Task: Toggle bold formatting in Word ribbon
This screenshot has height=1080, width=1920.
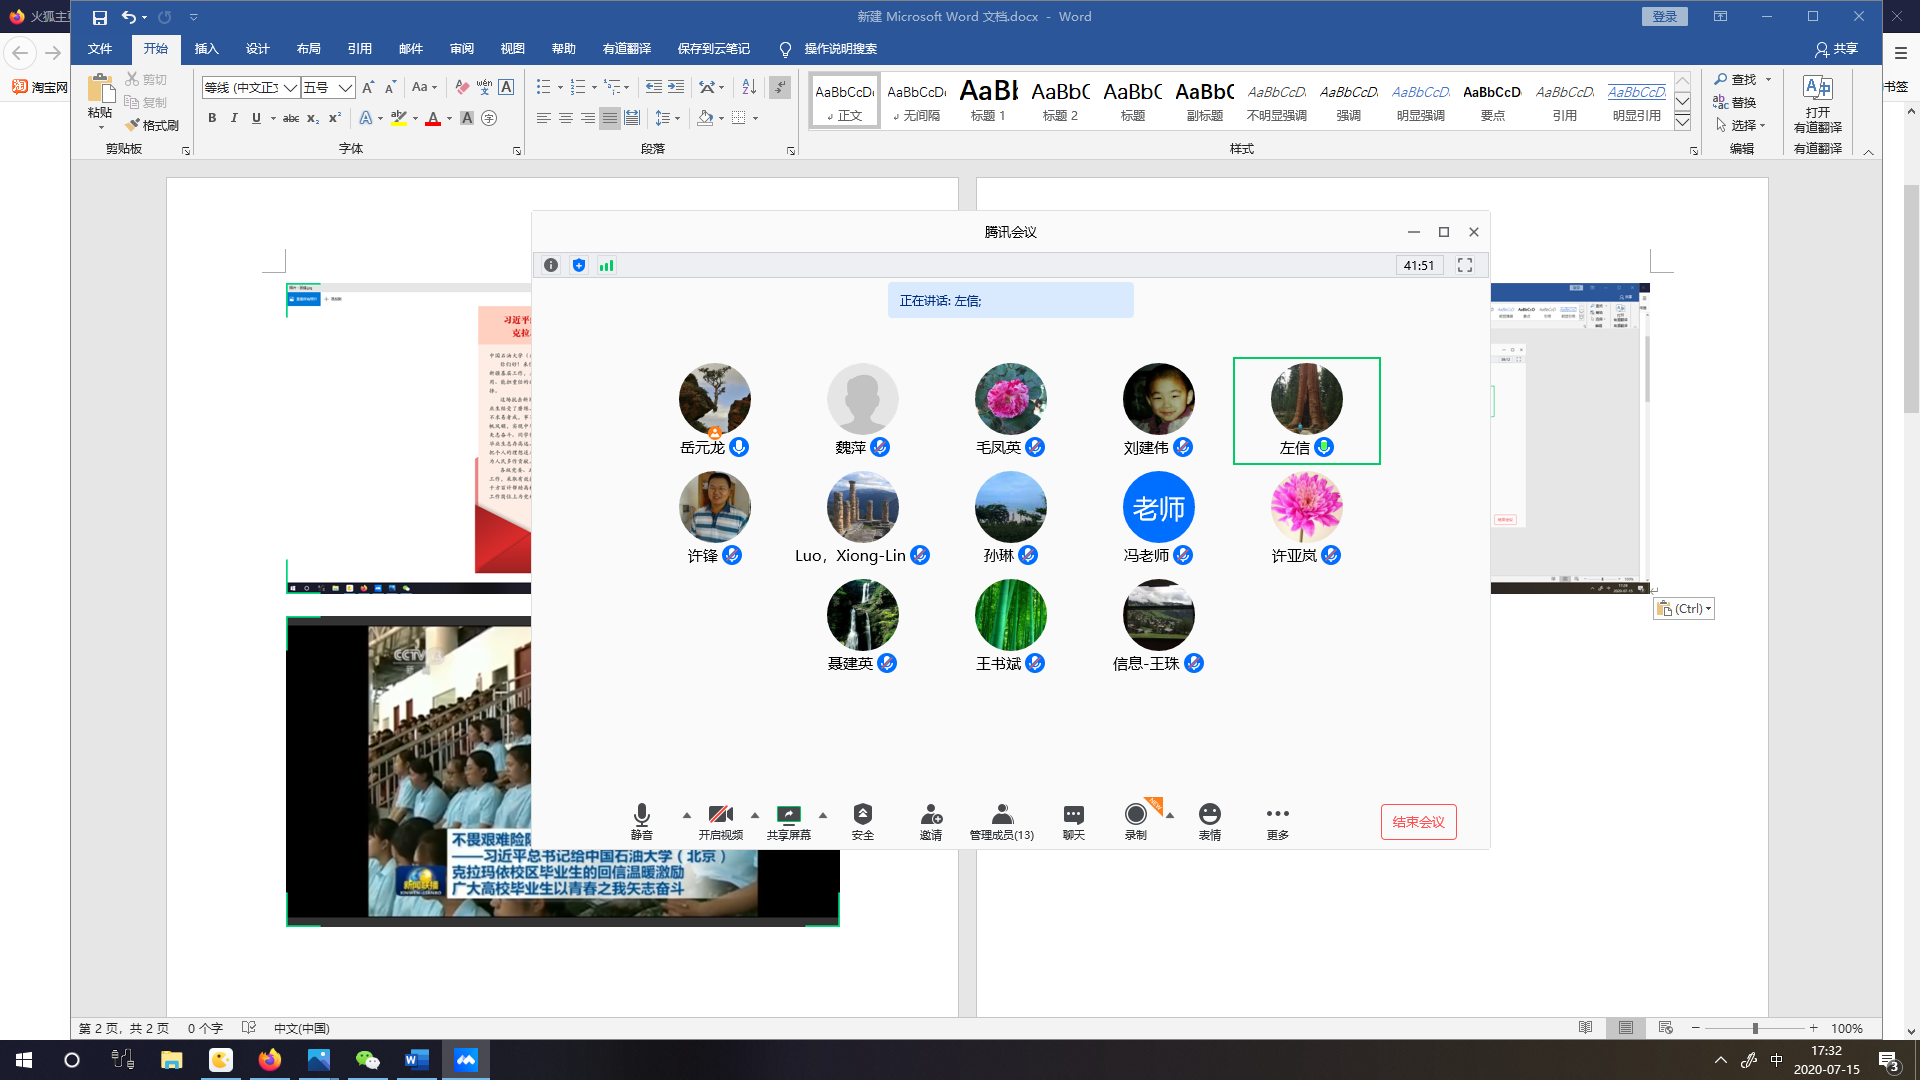Action: point(212,118)
